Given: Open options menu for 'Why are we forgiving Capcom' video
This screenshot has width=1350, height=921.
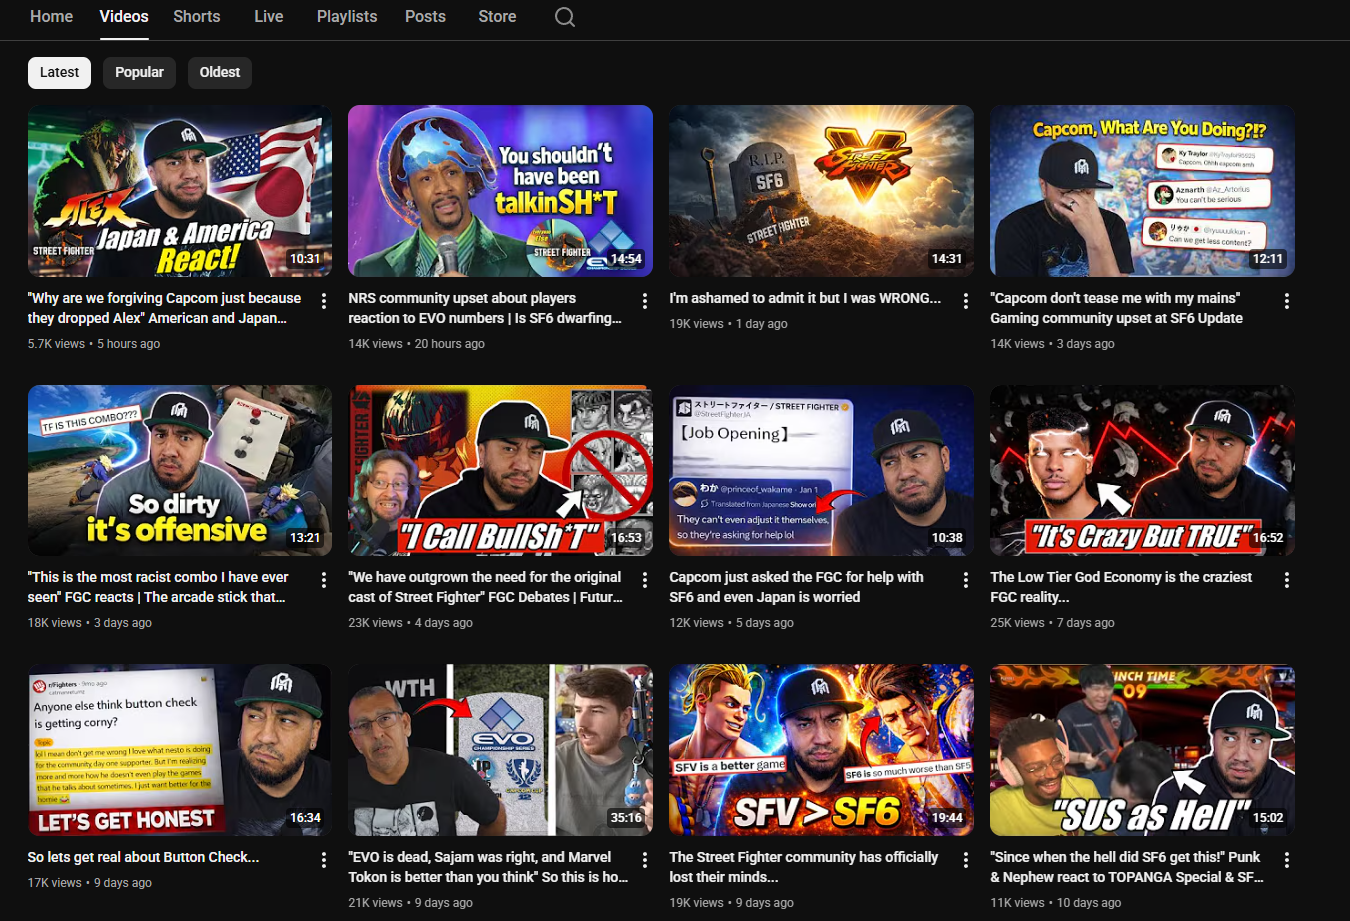Looking at the screenshot, I should [324, 301].
